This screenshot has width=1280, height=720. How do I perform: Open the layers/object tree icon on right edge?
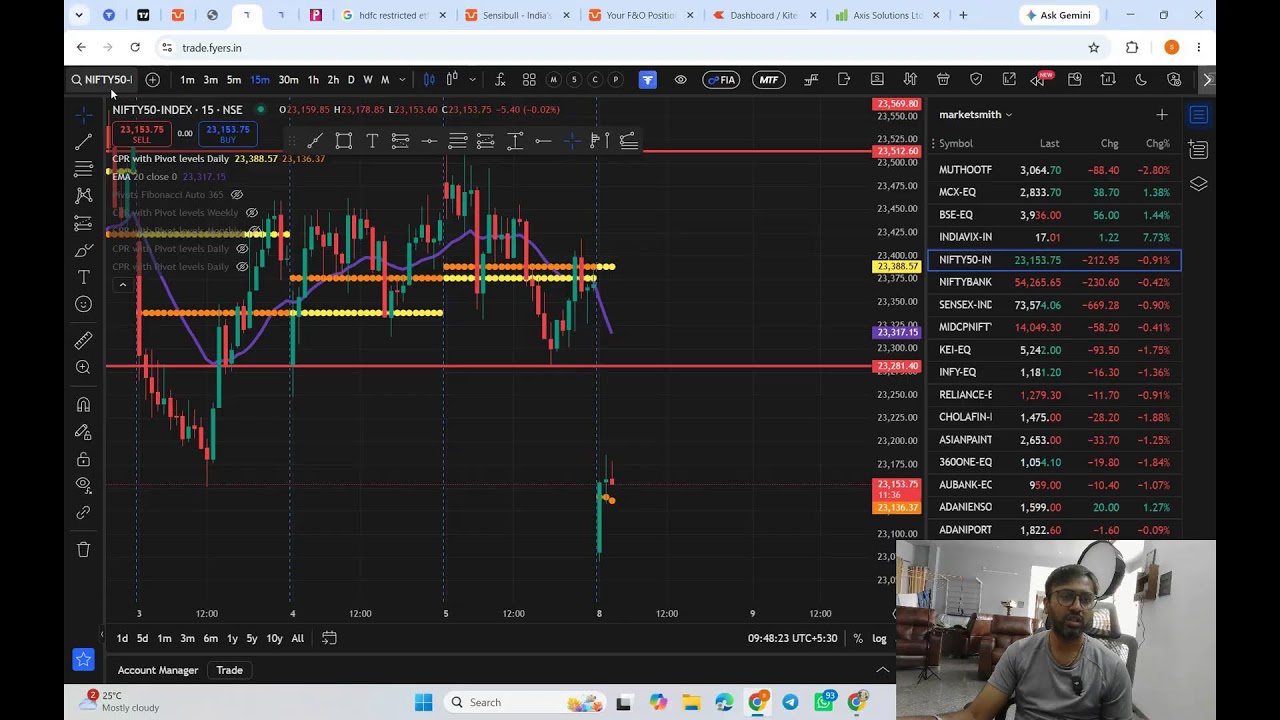point(1198,184)
